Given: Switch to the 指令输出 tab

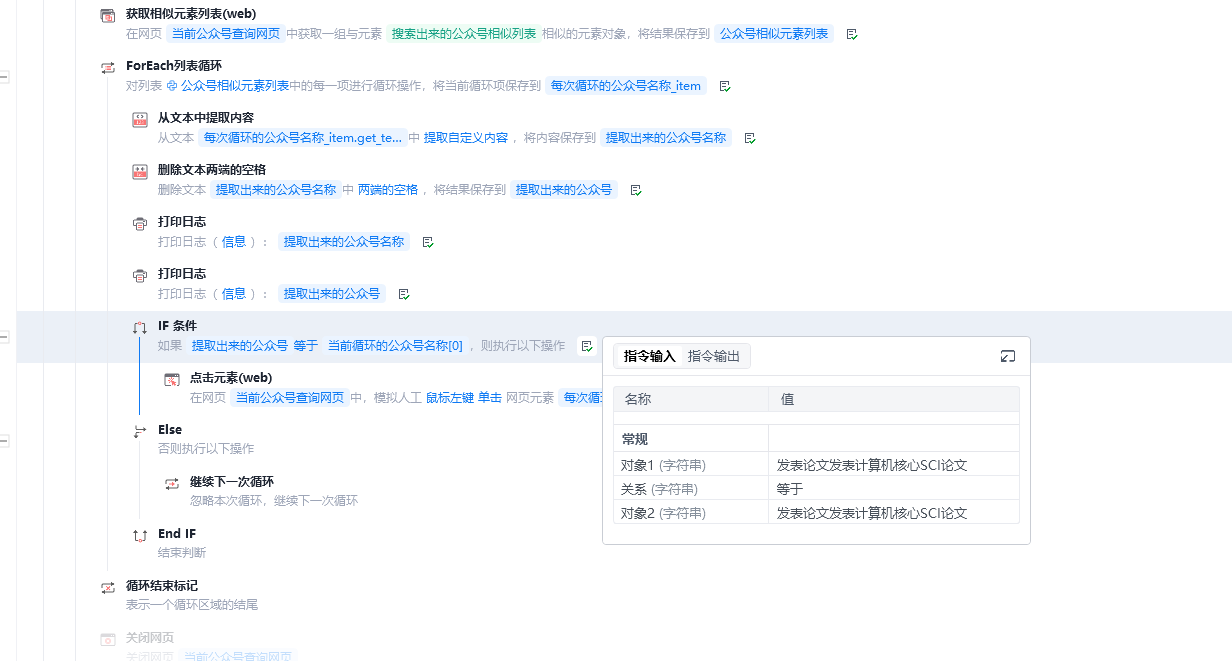Looking at the screenshot, I should pos(714,356).
